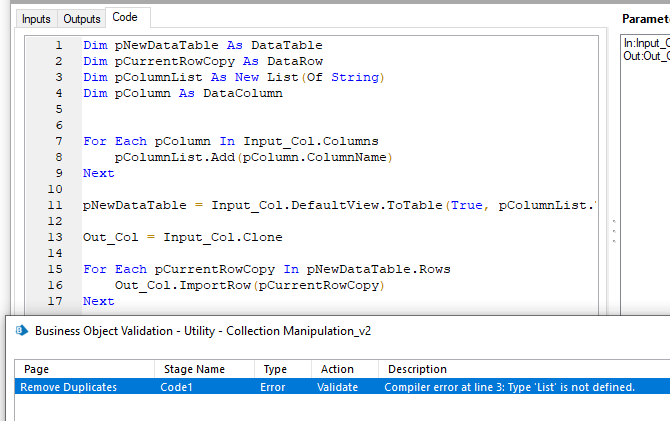
Task: Sort by the Stage Name column header
Action: [x=204, y=369]
